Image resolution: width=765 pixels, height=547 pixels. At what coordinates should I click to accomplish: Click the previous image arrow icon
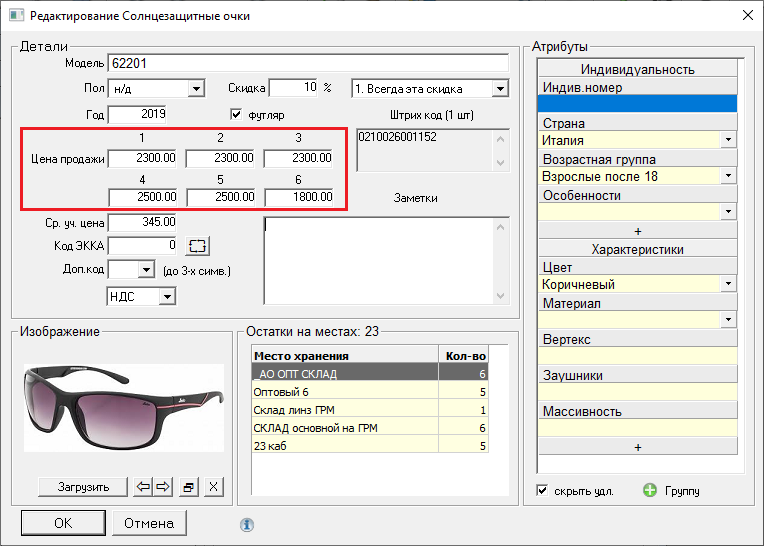tap(143, 487)
